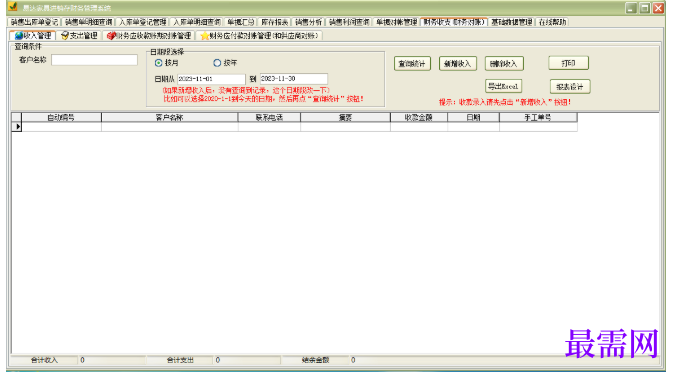Switch to the 支出管理 sub-tab
The width and height of the screenshot is (677, 375).
pos(79,35)
